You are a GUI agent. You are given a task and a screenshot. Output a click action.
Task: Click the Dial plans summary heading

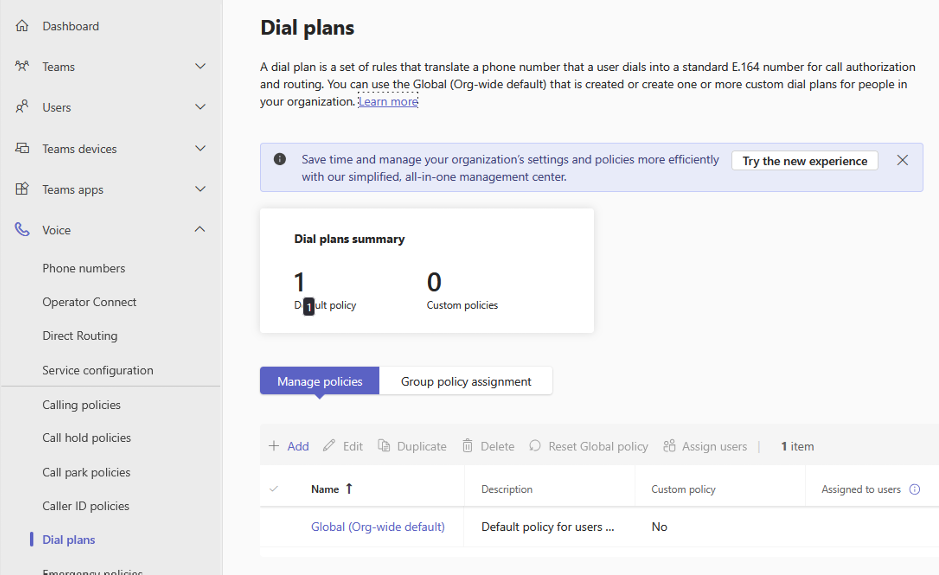(x=349, y=238)
